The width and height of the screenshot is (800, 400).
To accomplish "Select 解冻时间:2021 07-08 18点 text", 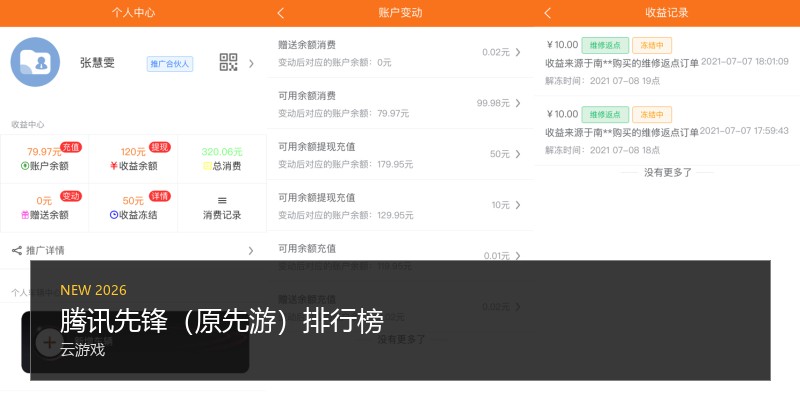I will point(603,150).
